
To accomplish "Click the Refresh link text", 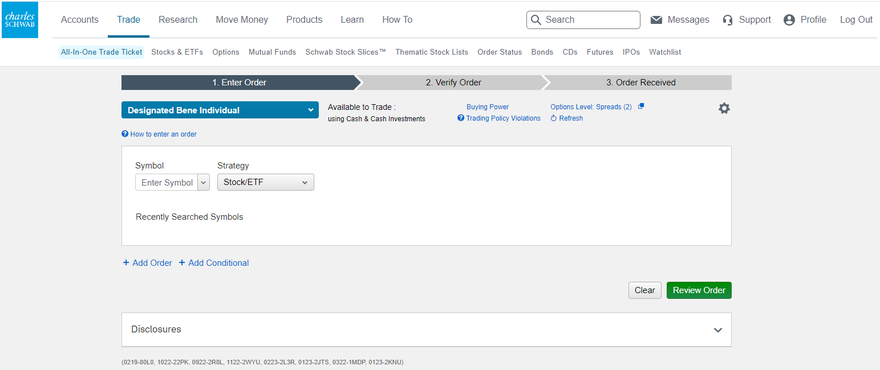I will [571, 118].
